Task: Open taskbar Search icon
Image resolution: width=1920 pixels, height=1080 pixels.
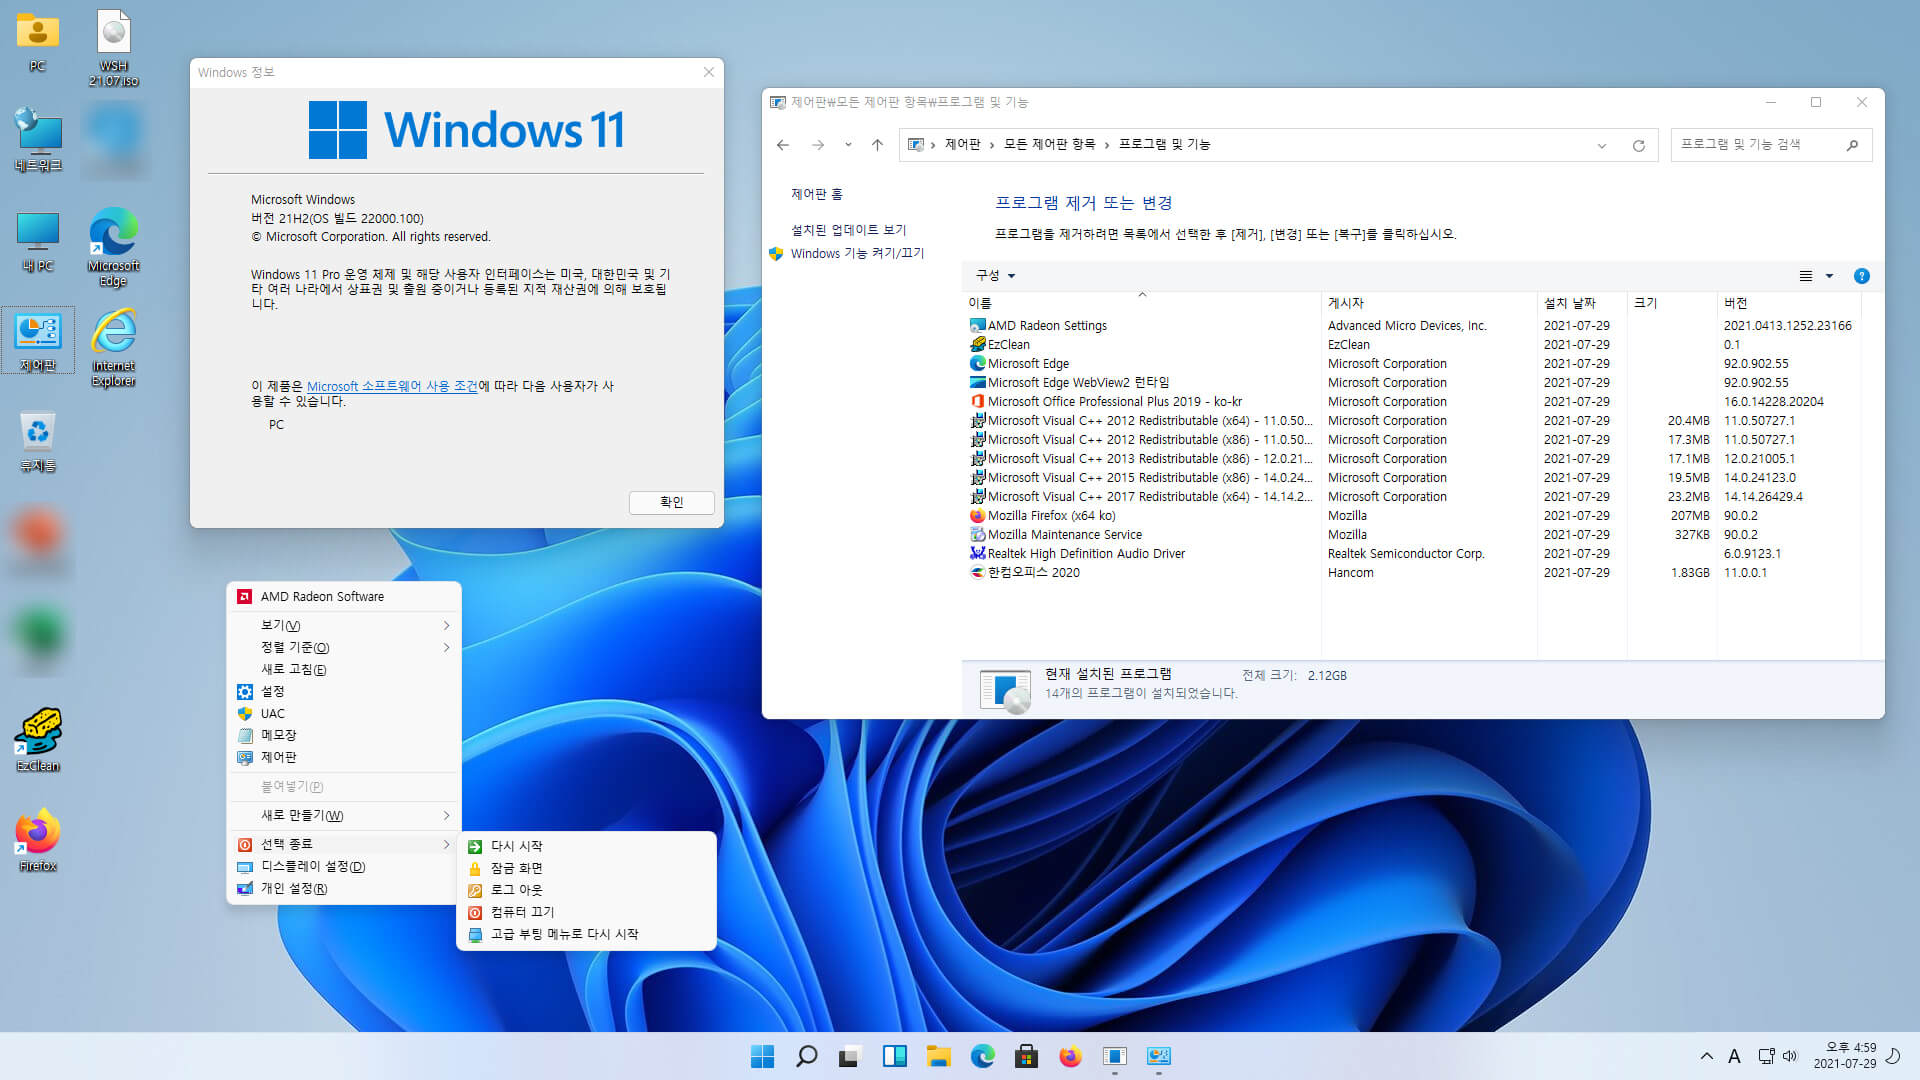Action: pos(806,1056)
